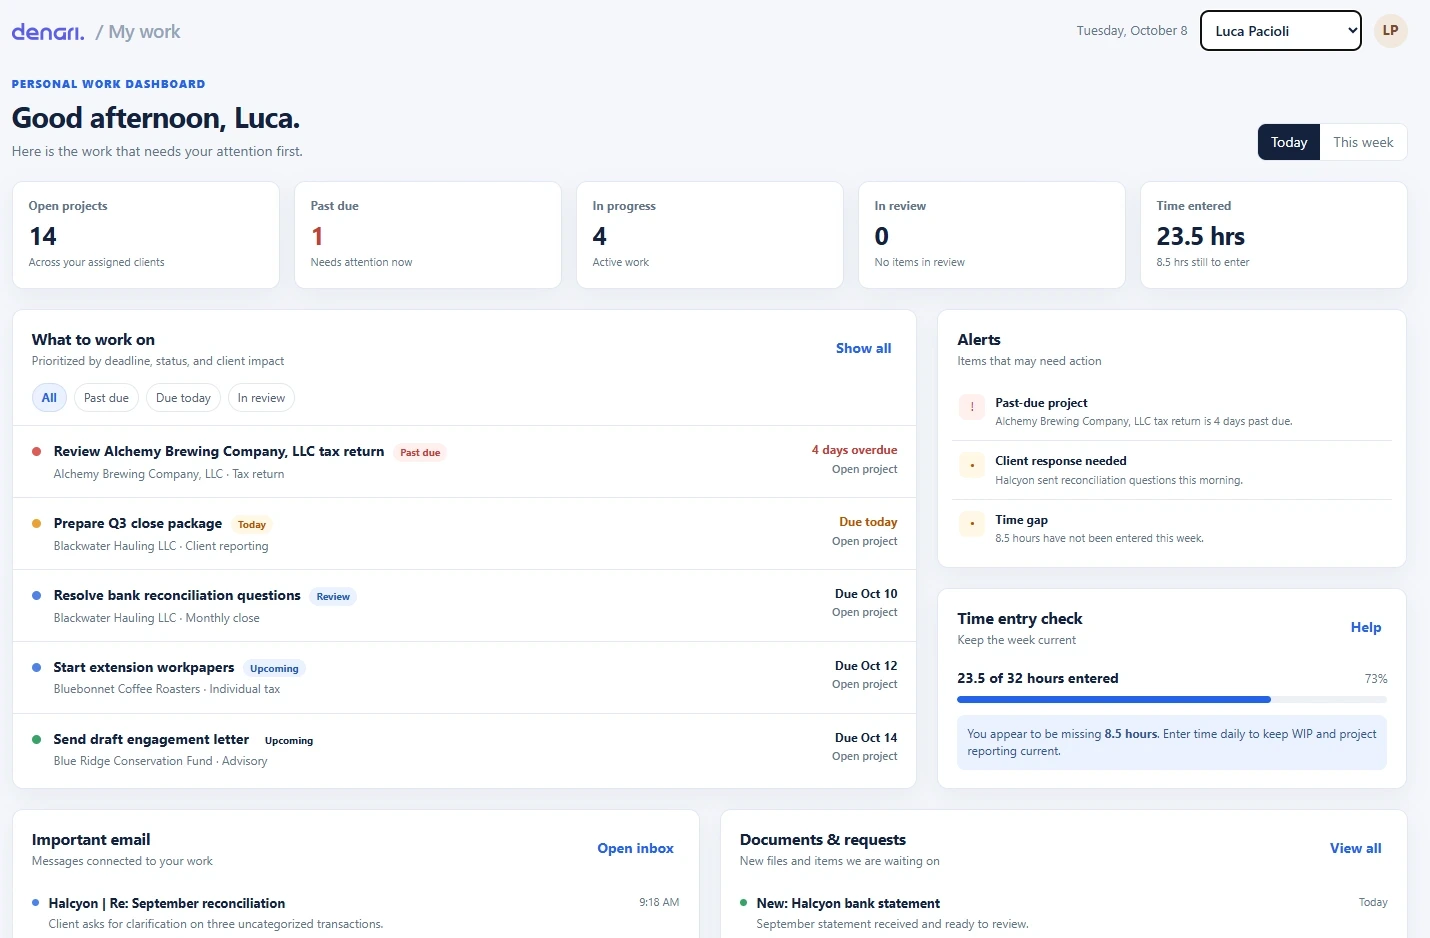This screenshot has width=1430, height=938.
Task: Click the time entry progress bar
Action: pos(1172,700)
